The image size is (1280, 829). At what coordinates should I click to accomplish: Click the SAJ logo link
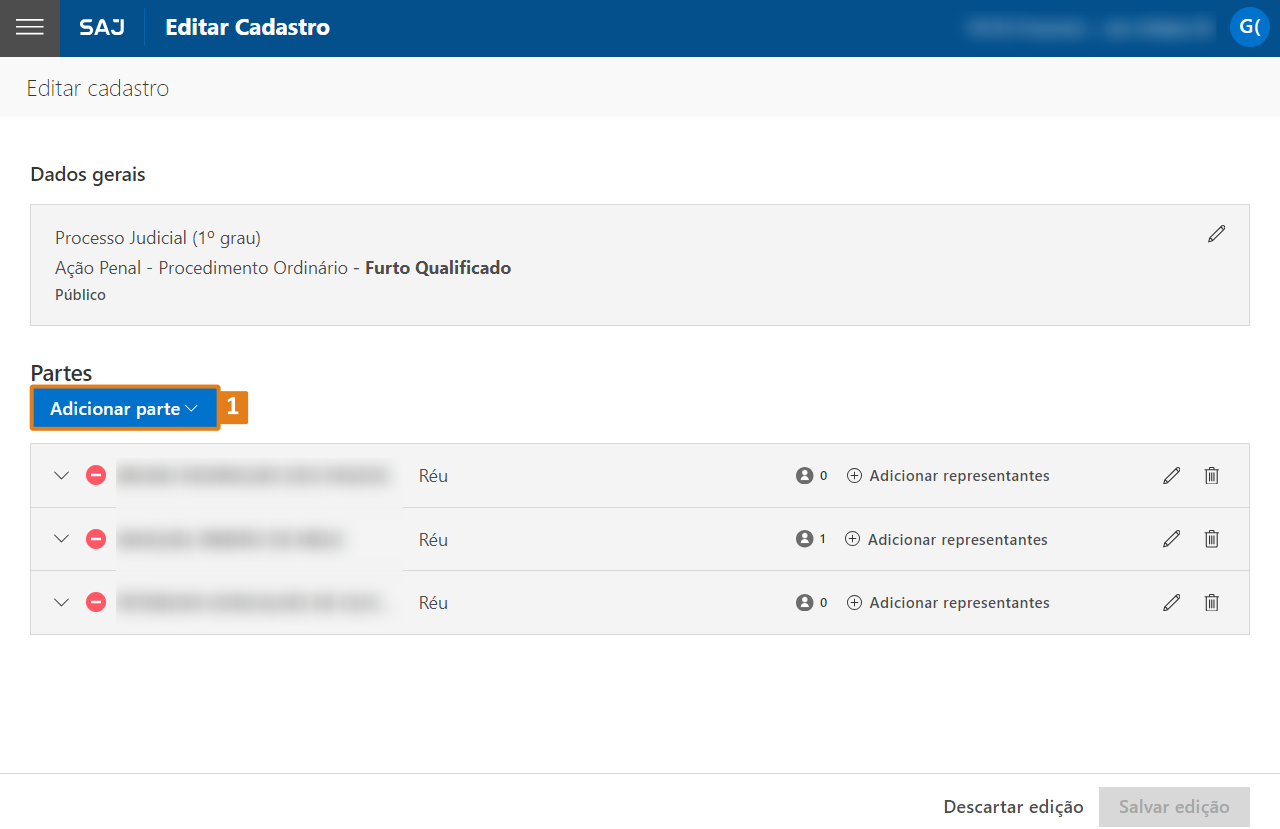click(x=102, y=28)
